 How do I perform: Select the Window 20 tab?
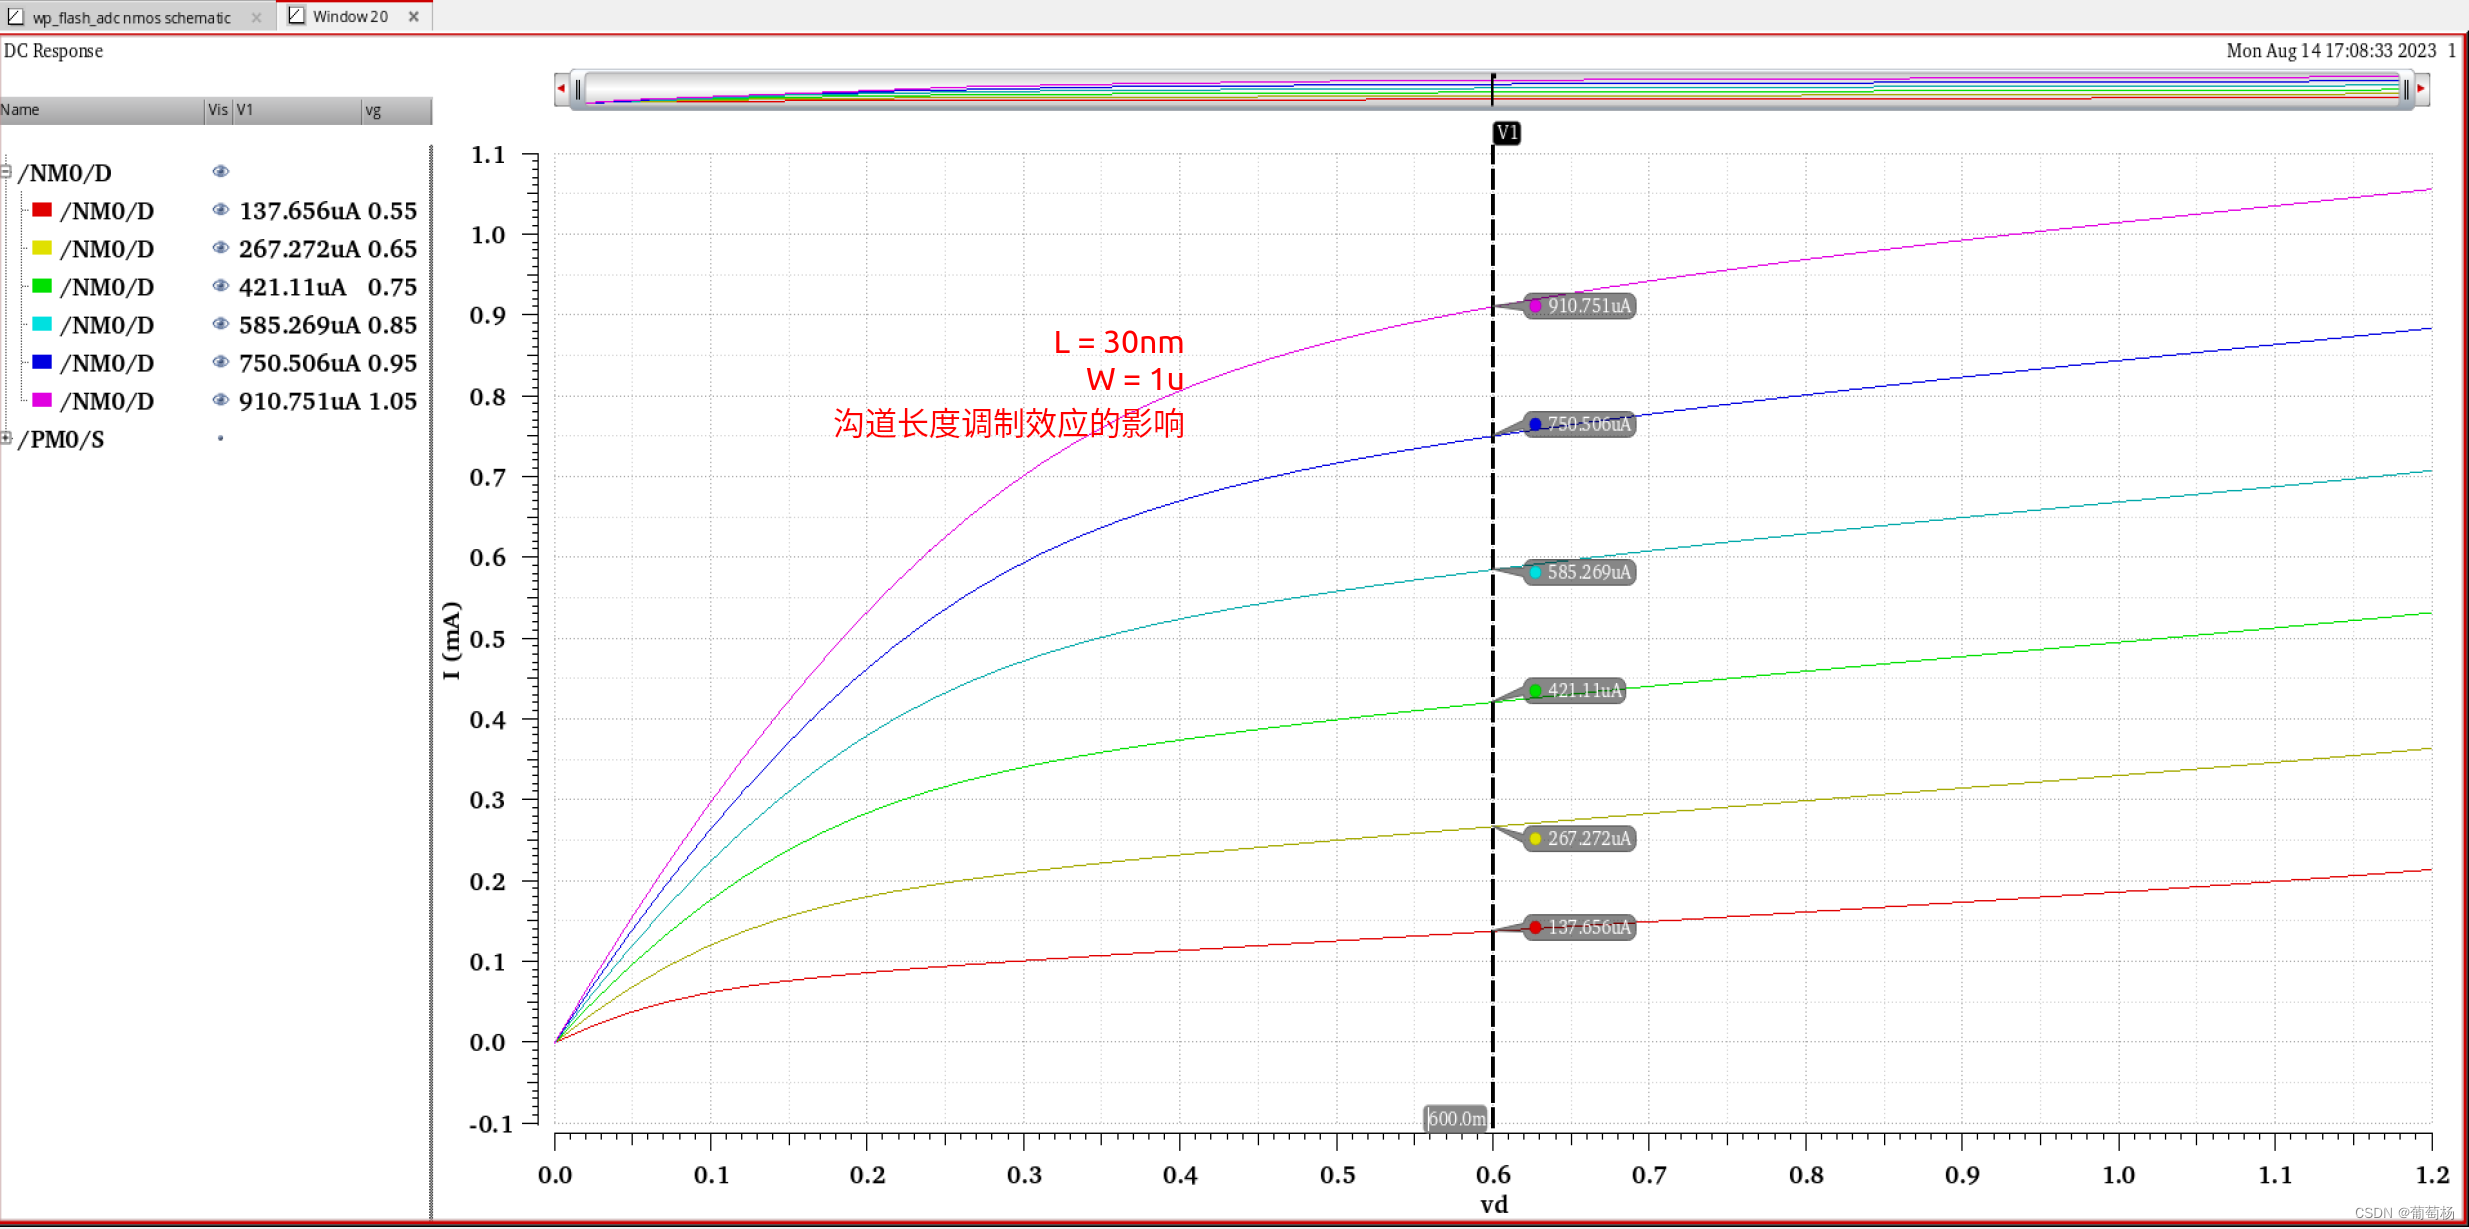(x=349, y=16)
